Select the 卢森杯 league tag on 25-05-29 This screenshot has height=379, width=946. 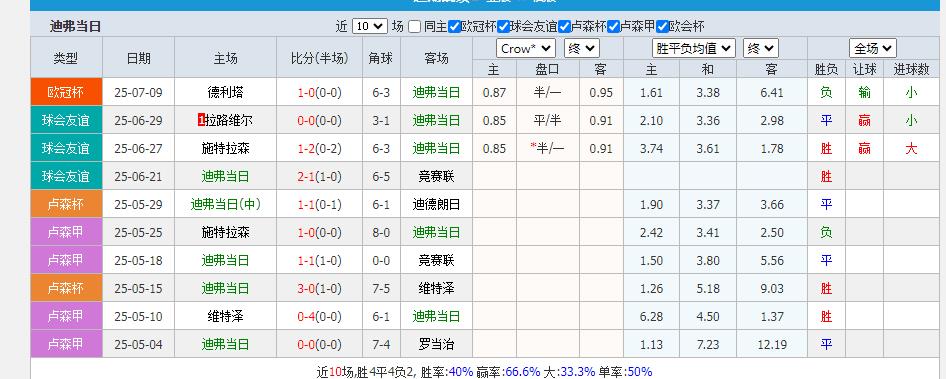tap(66, 204)
